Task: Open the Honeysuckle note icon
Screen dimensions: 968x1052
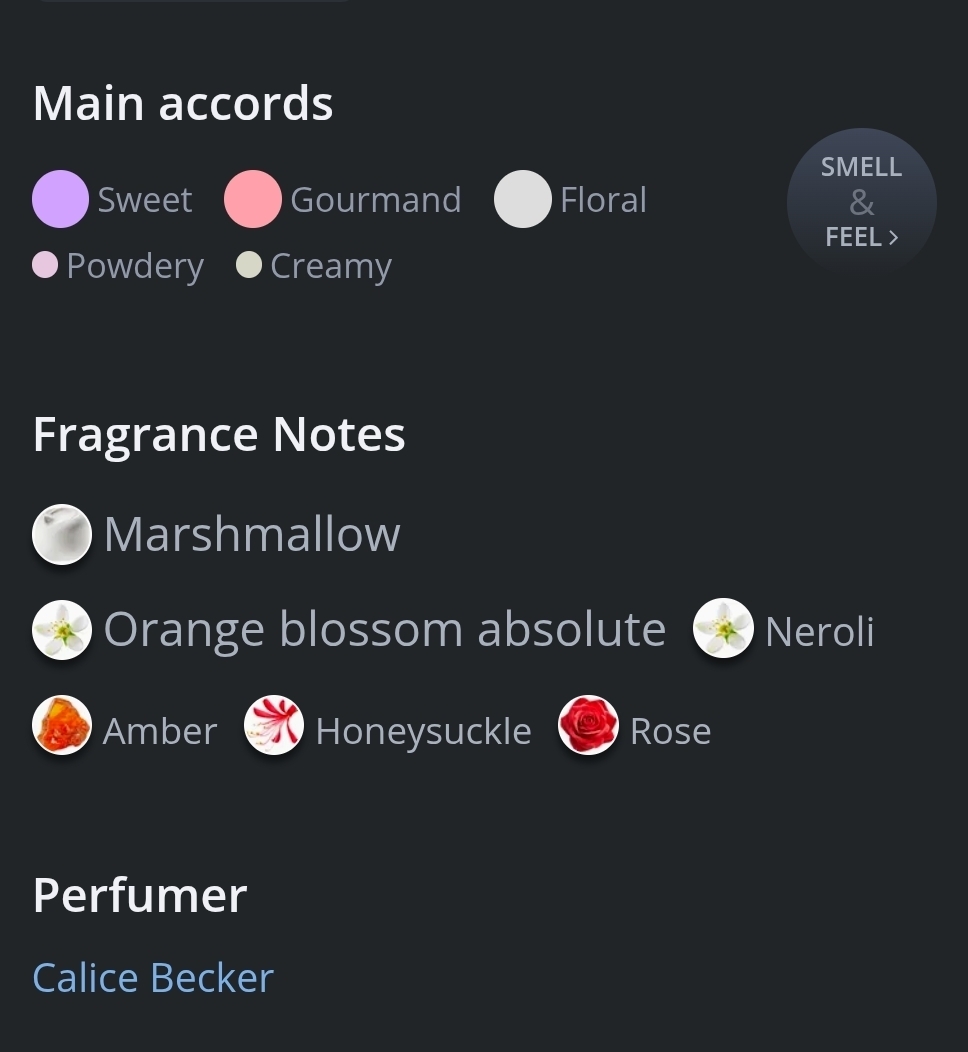Action: click(x=274, y=725)
